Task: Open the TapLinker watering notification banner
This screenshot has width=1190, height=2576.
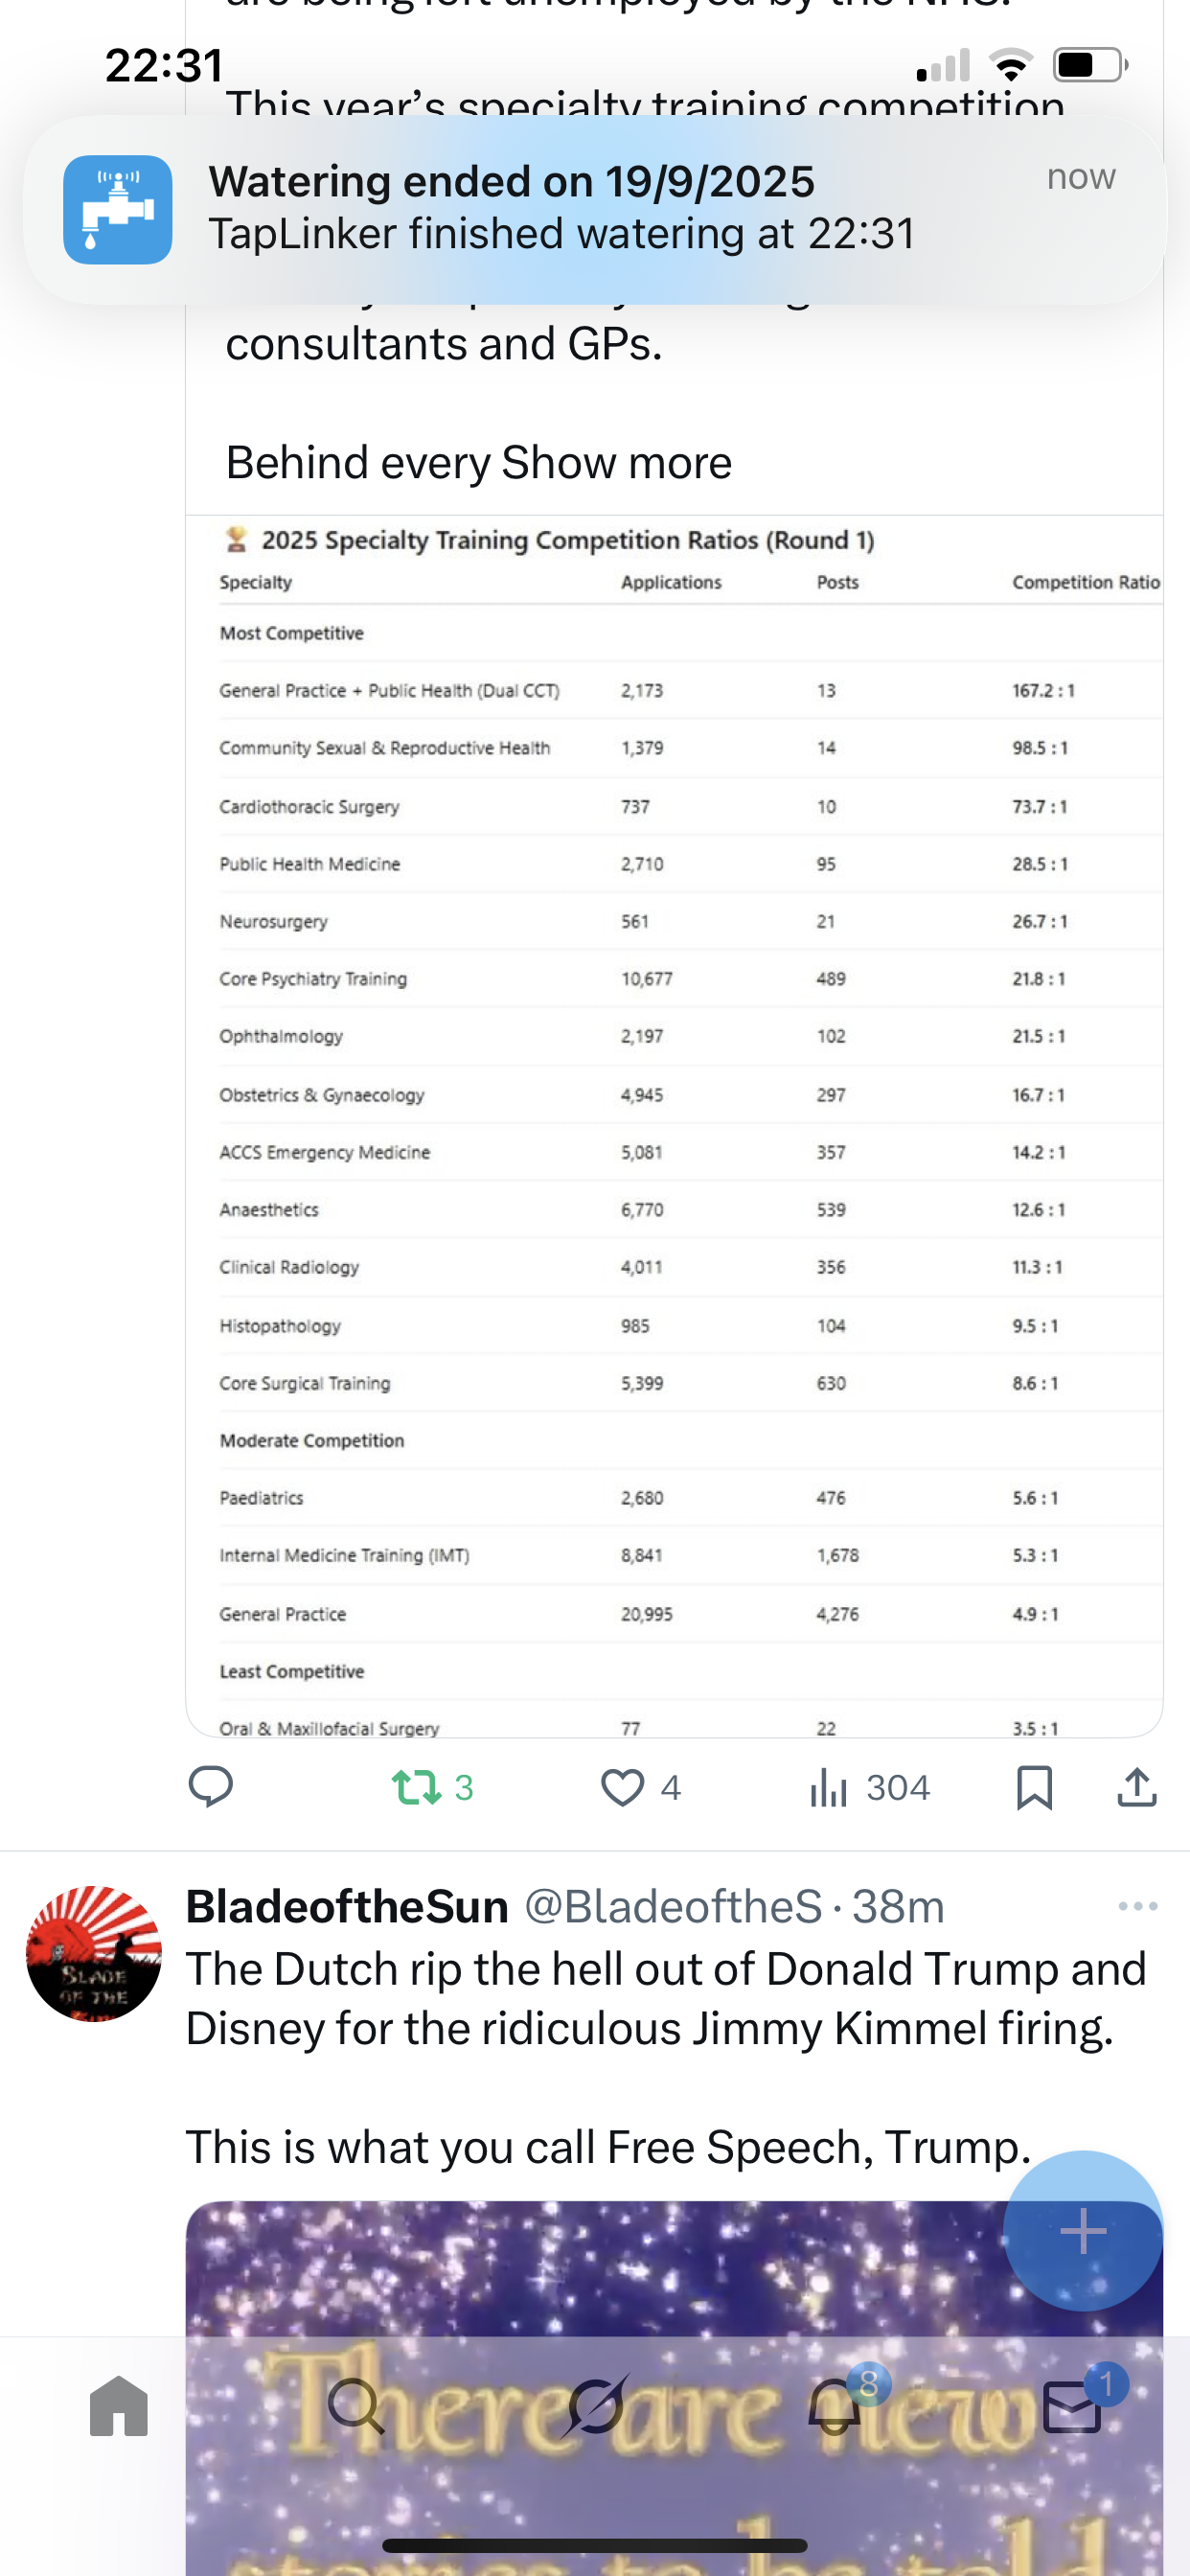Action: tap(595, 209)
